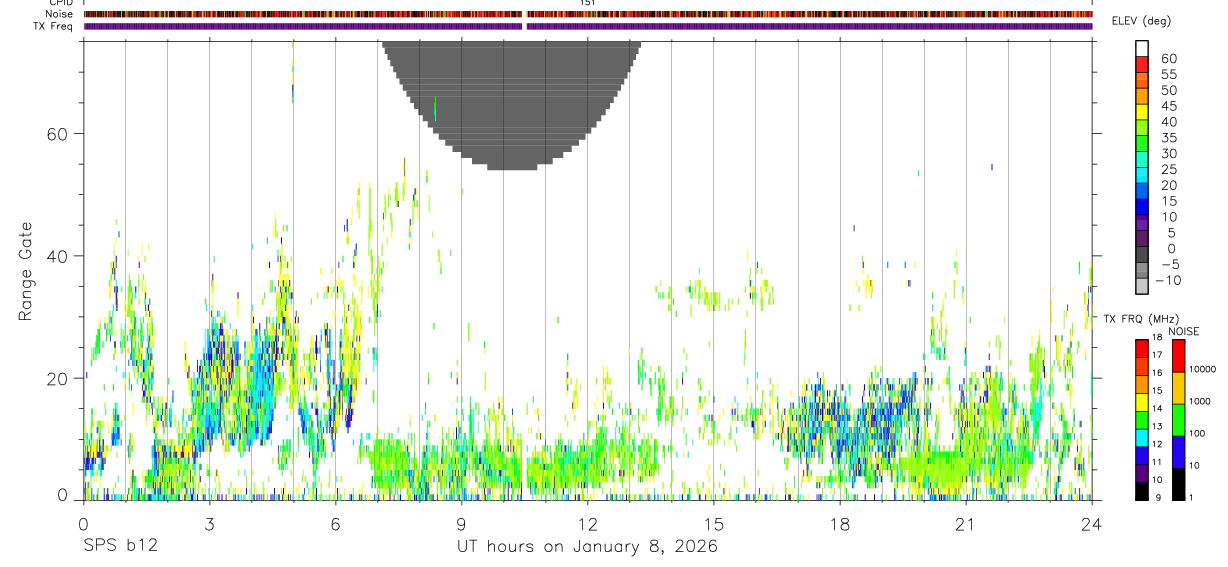This screenshot has width=1228, height=567.
Task: Click the TX Freq row label at top left
Action: [54, 26]
